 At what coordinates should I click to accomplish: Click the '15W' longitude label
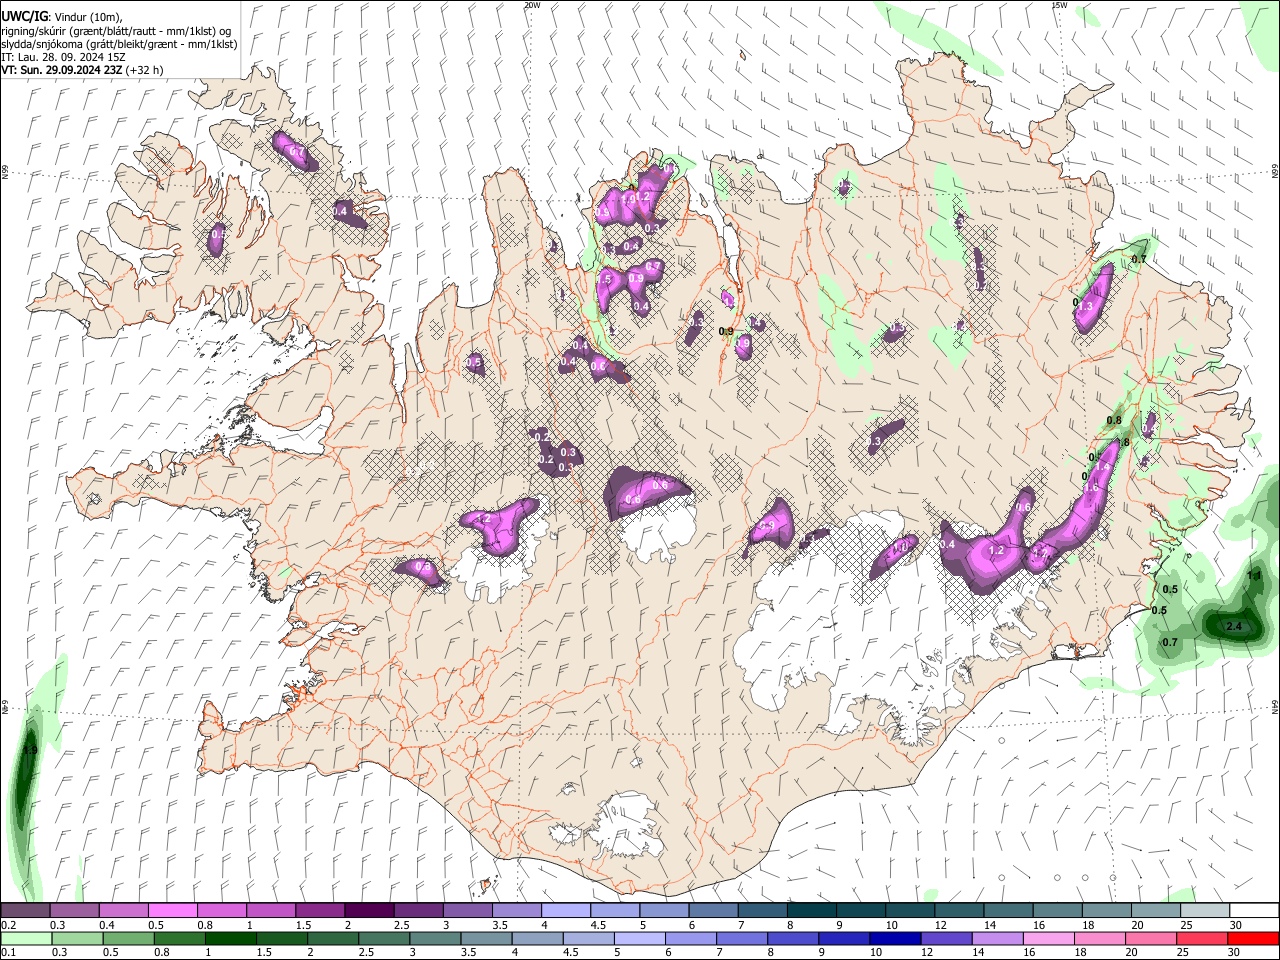coord(1059,5)
